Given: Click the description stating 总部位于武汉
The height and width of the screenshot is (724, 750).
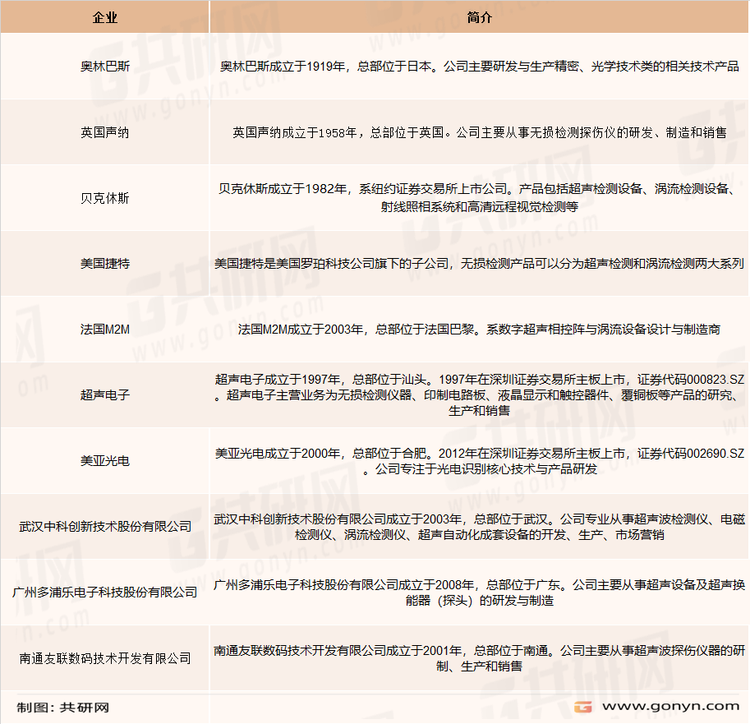Looking at the screenshot, I should (x=479, y=527).
